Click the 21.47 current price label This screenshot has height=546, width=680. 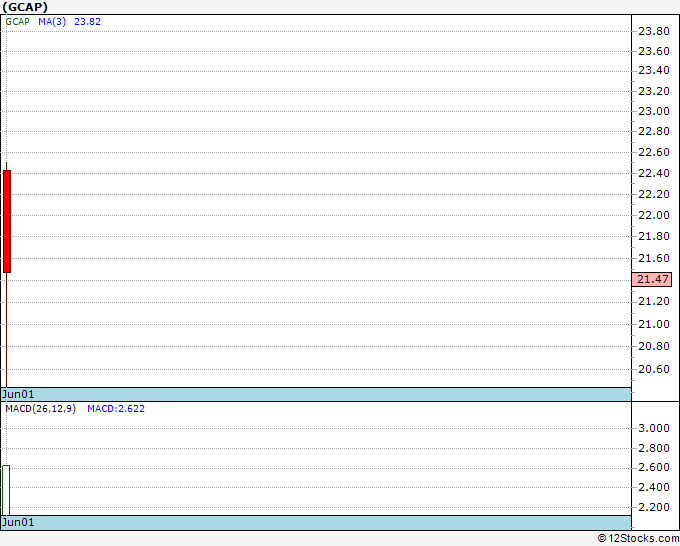652,279
